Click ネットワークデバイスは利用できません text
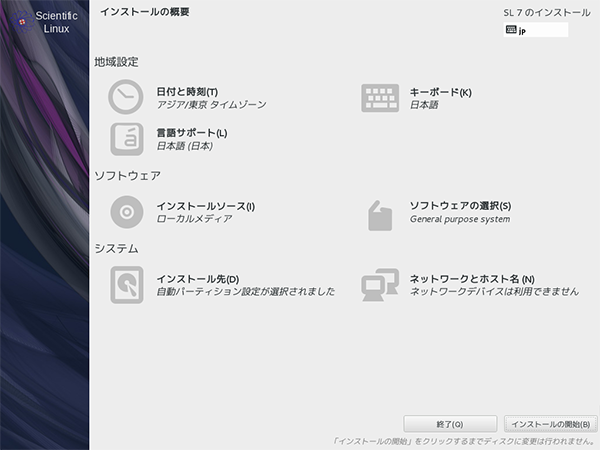The image size is (600, 450). 494,292
